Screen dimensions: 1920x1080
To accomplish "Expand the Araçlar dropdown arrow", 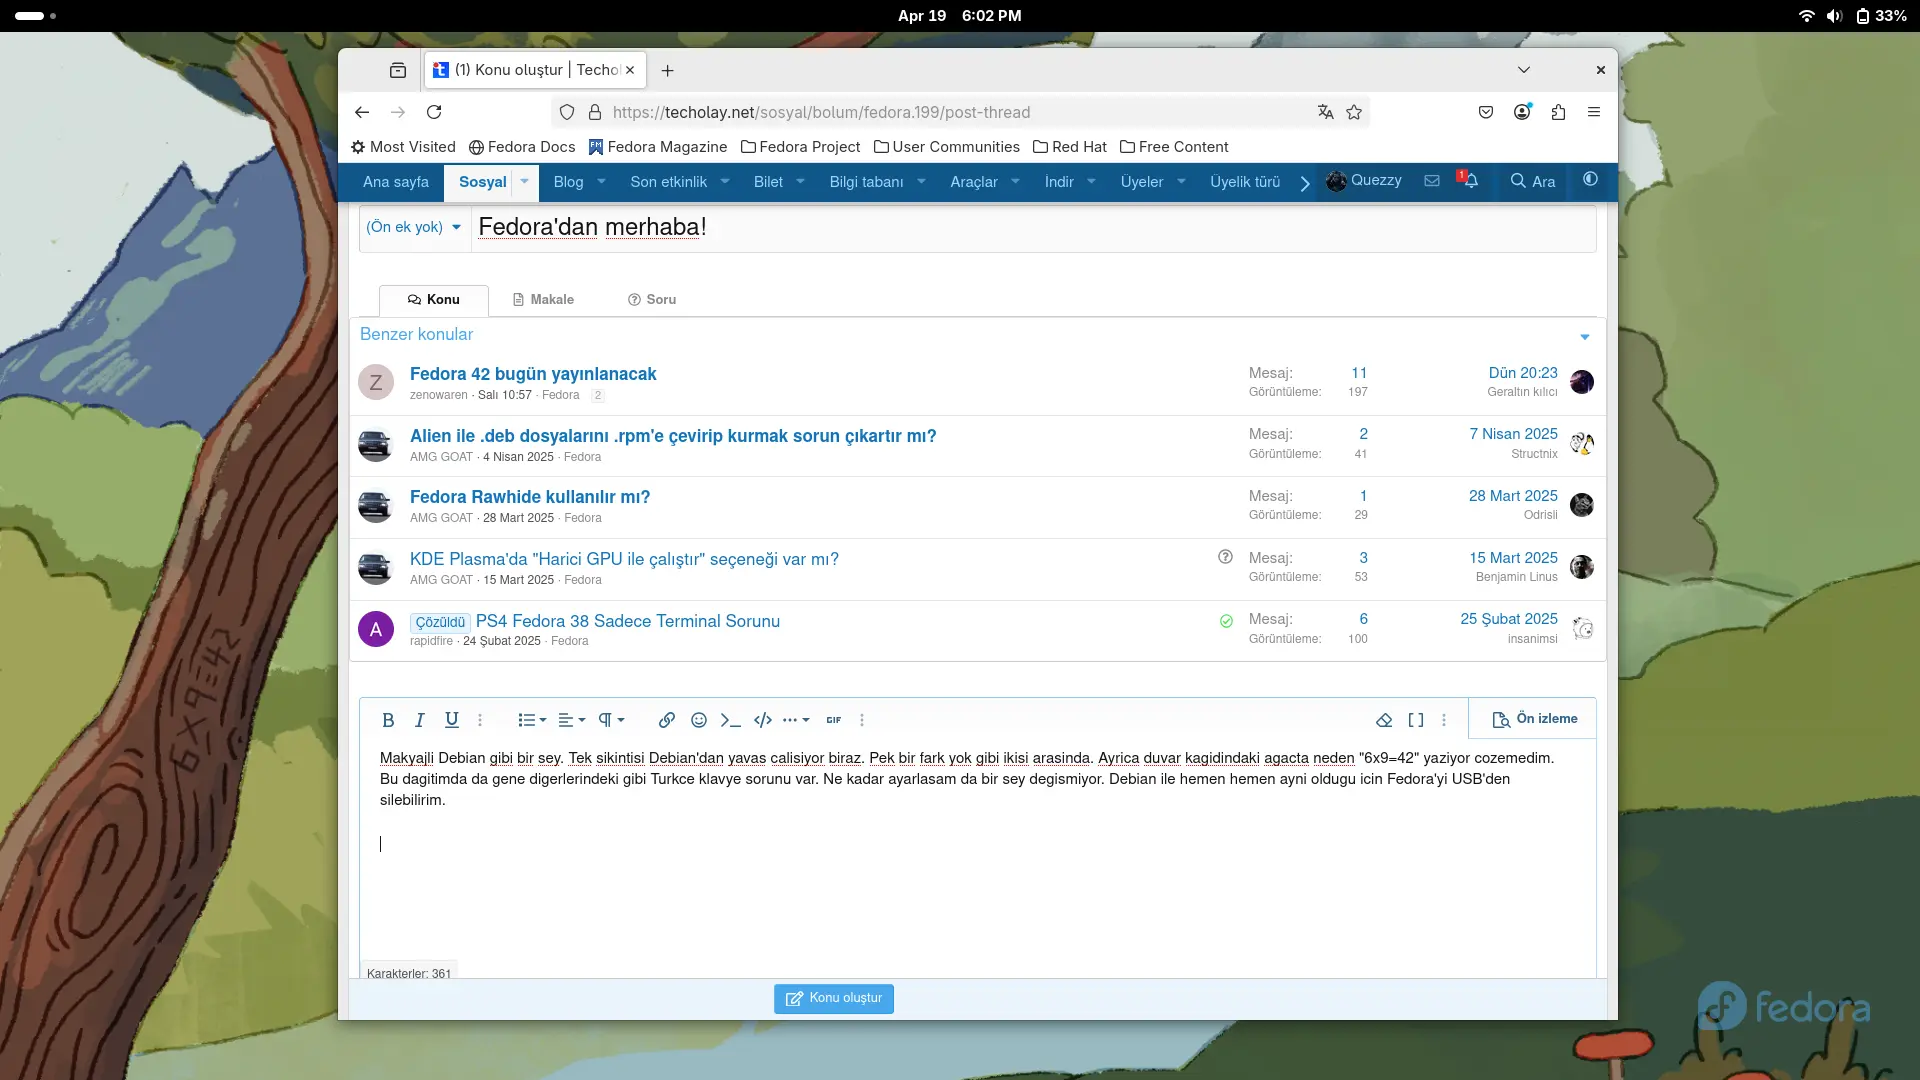I will click(1015, 182).
